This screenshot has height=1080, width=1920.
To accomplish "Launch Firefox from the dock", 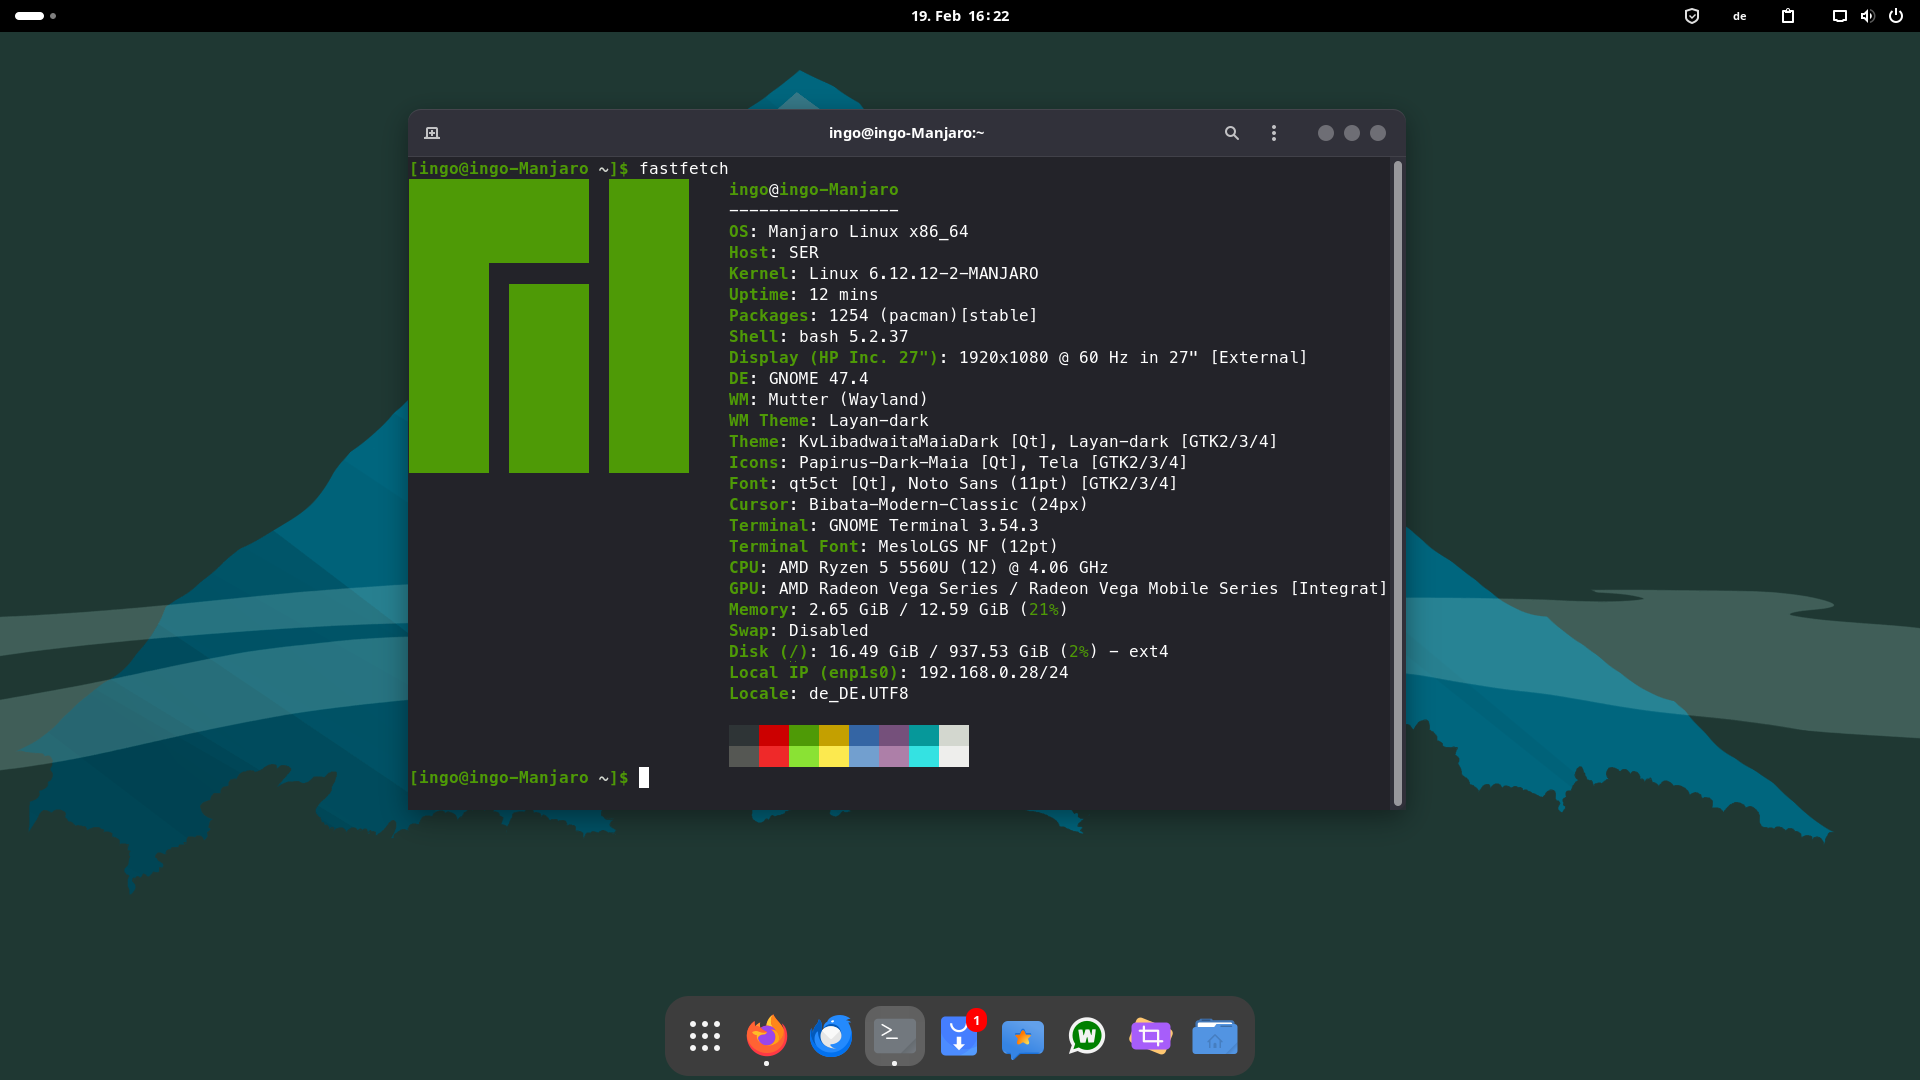I will pyautogui.click(x=767, y=1036).
